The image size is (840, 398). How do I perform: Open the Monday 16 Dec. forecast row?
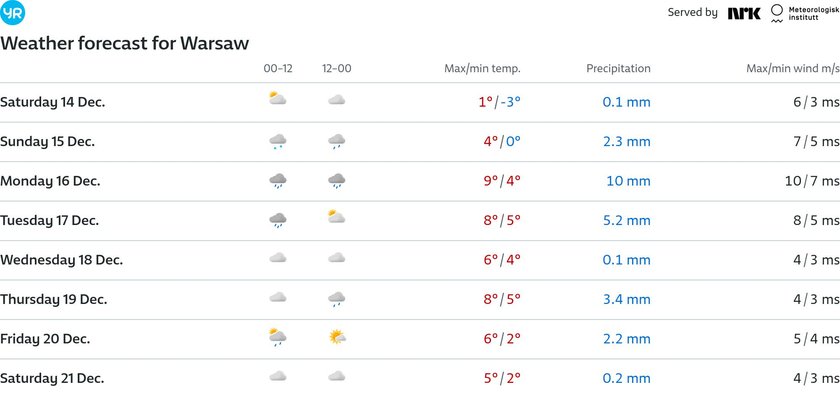(x=420, y=181)
